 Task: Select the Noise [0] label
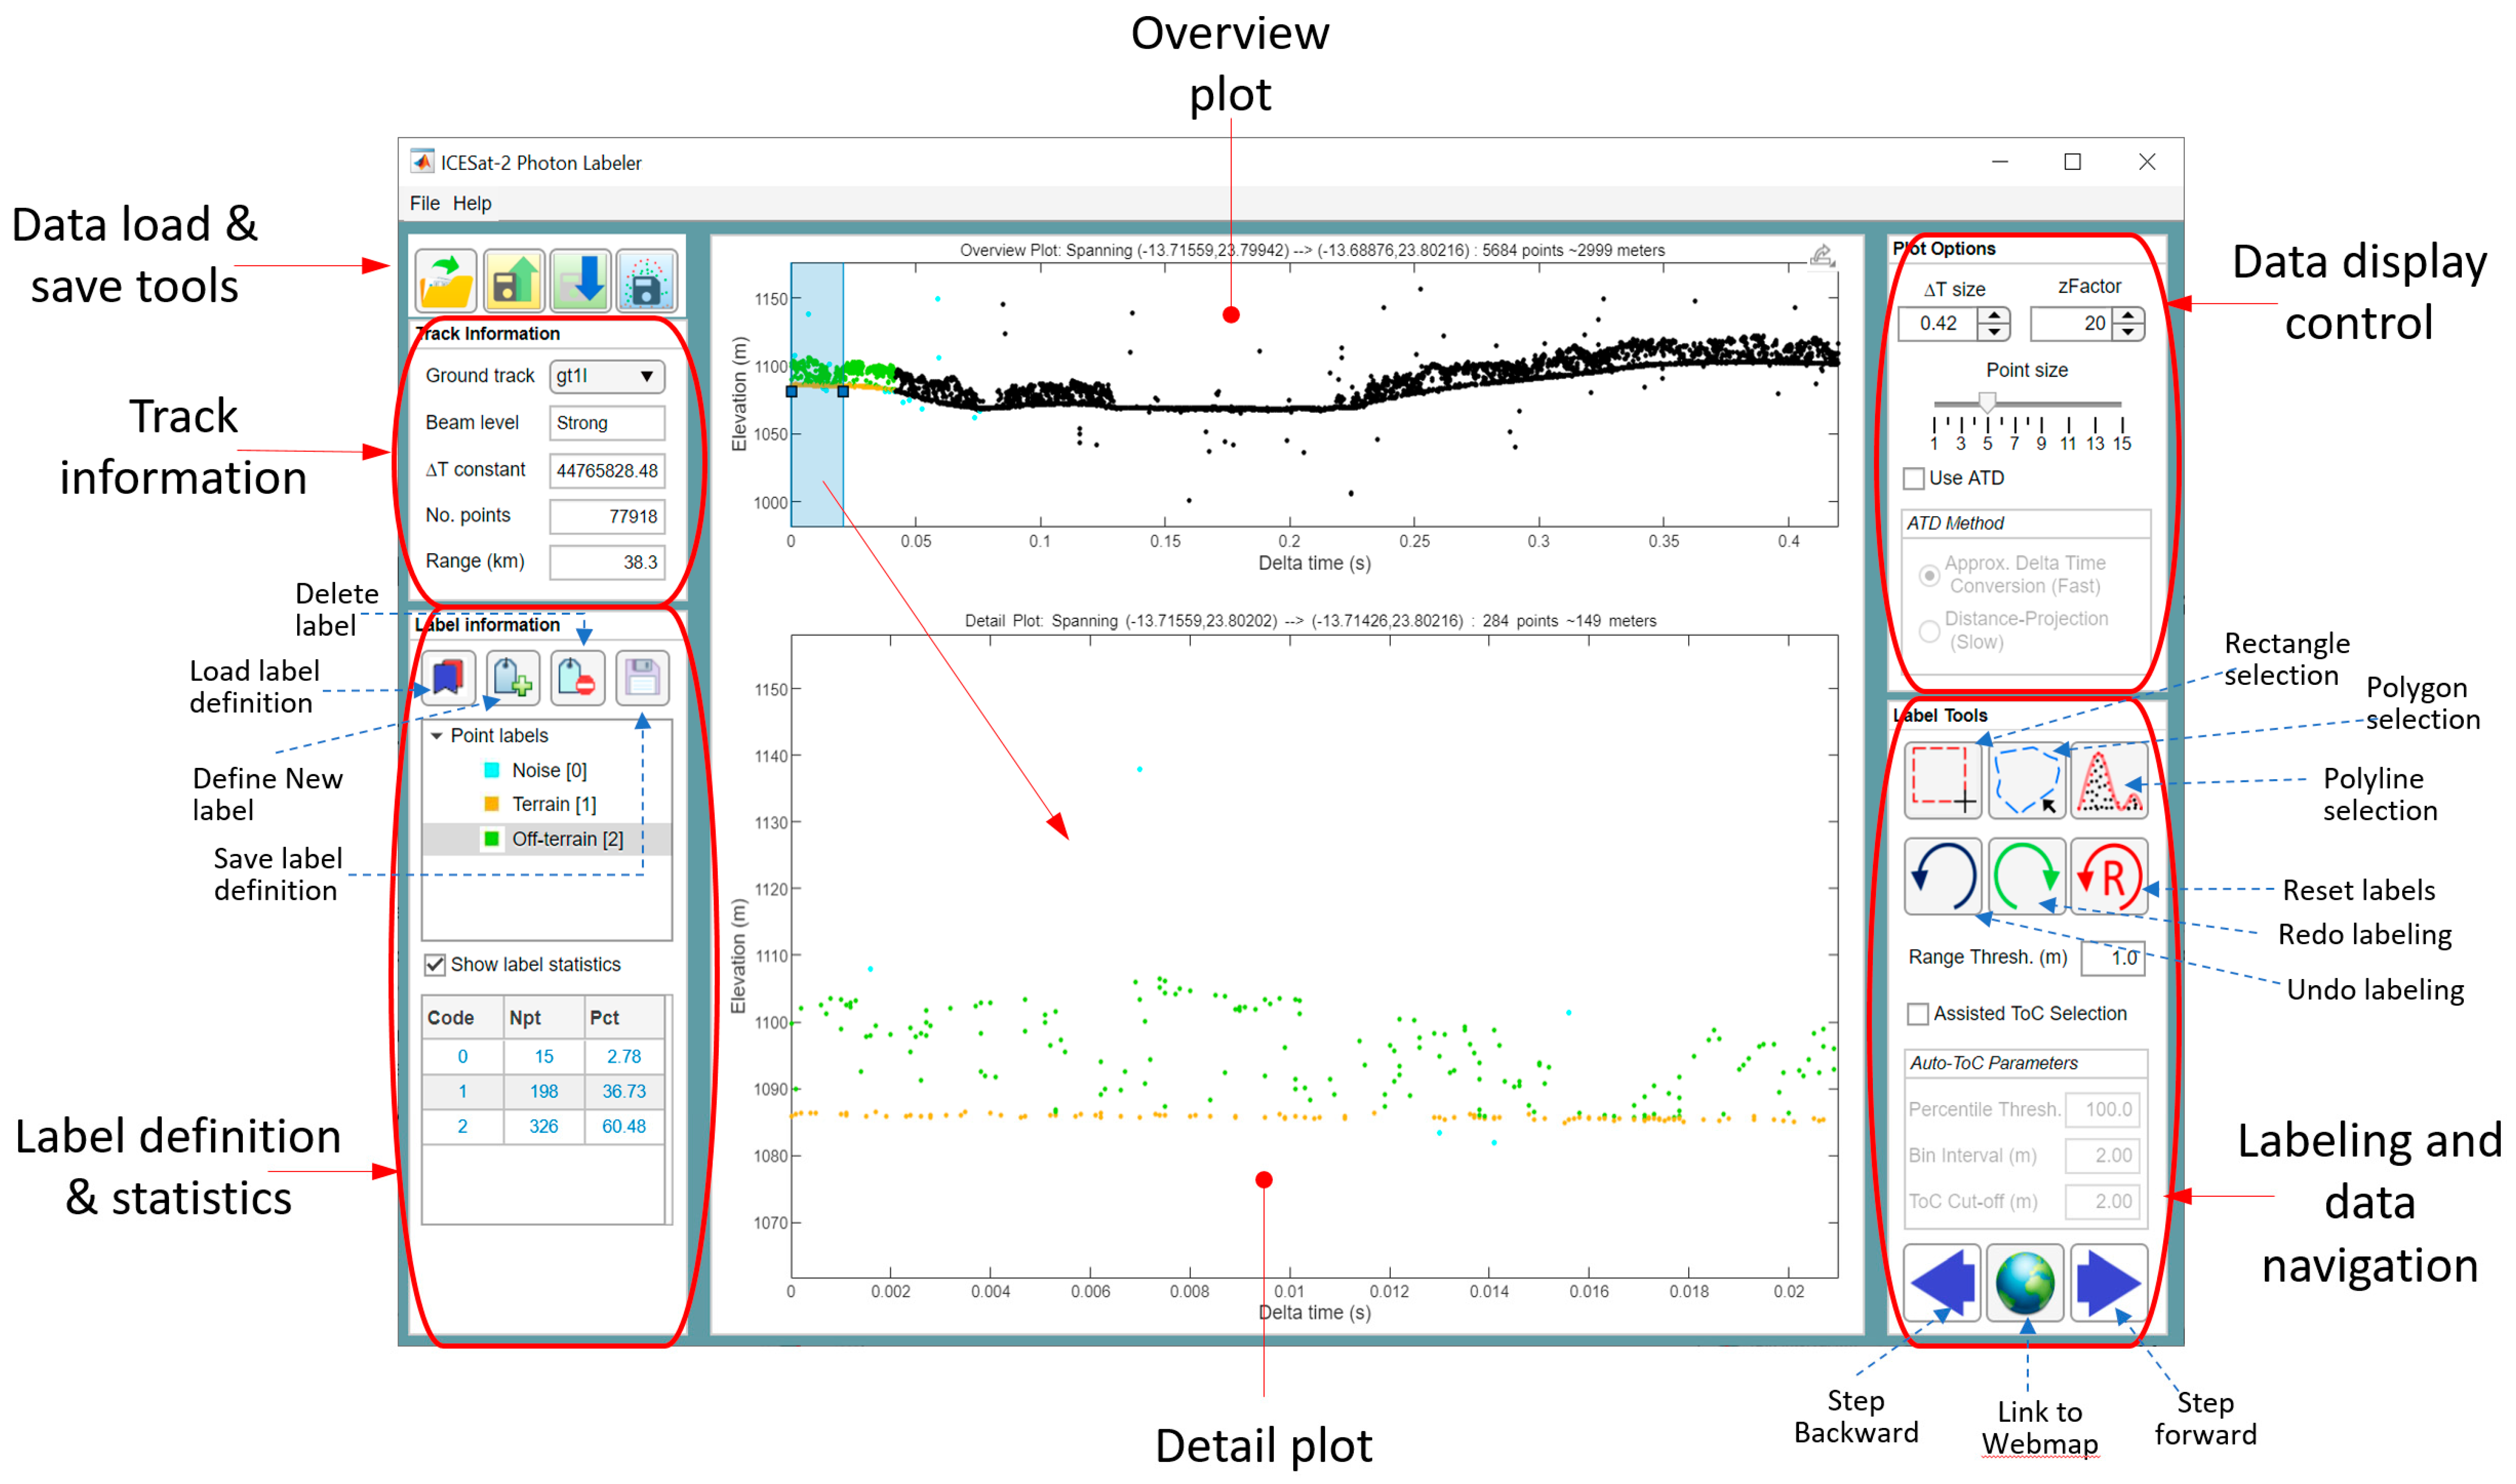(x=549, y=771)
